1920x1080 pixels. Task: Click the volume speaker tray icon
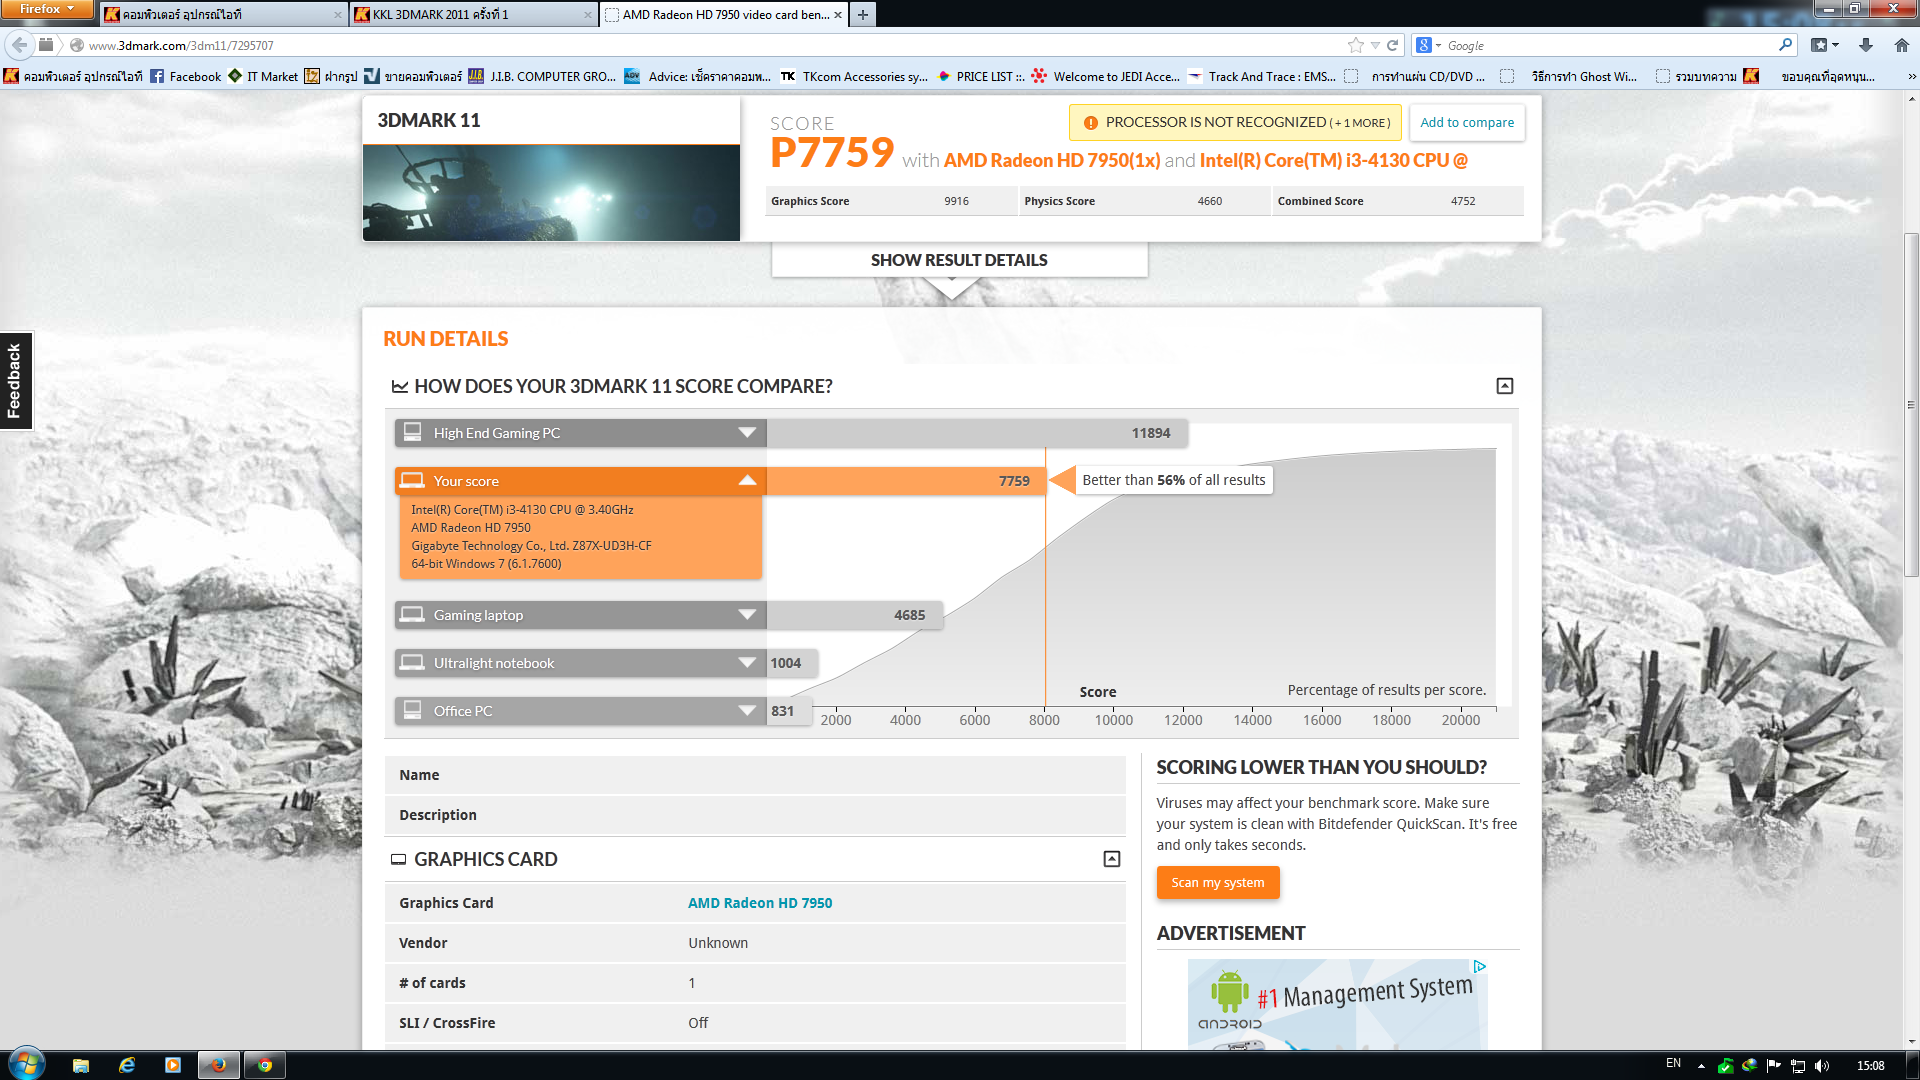click(1821, 1066)
